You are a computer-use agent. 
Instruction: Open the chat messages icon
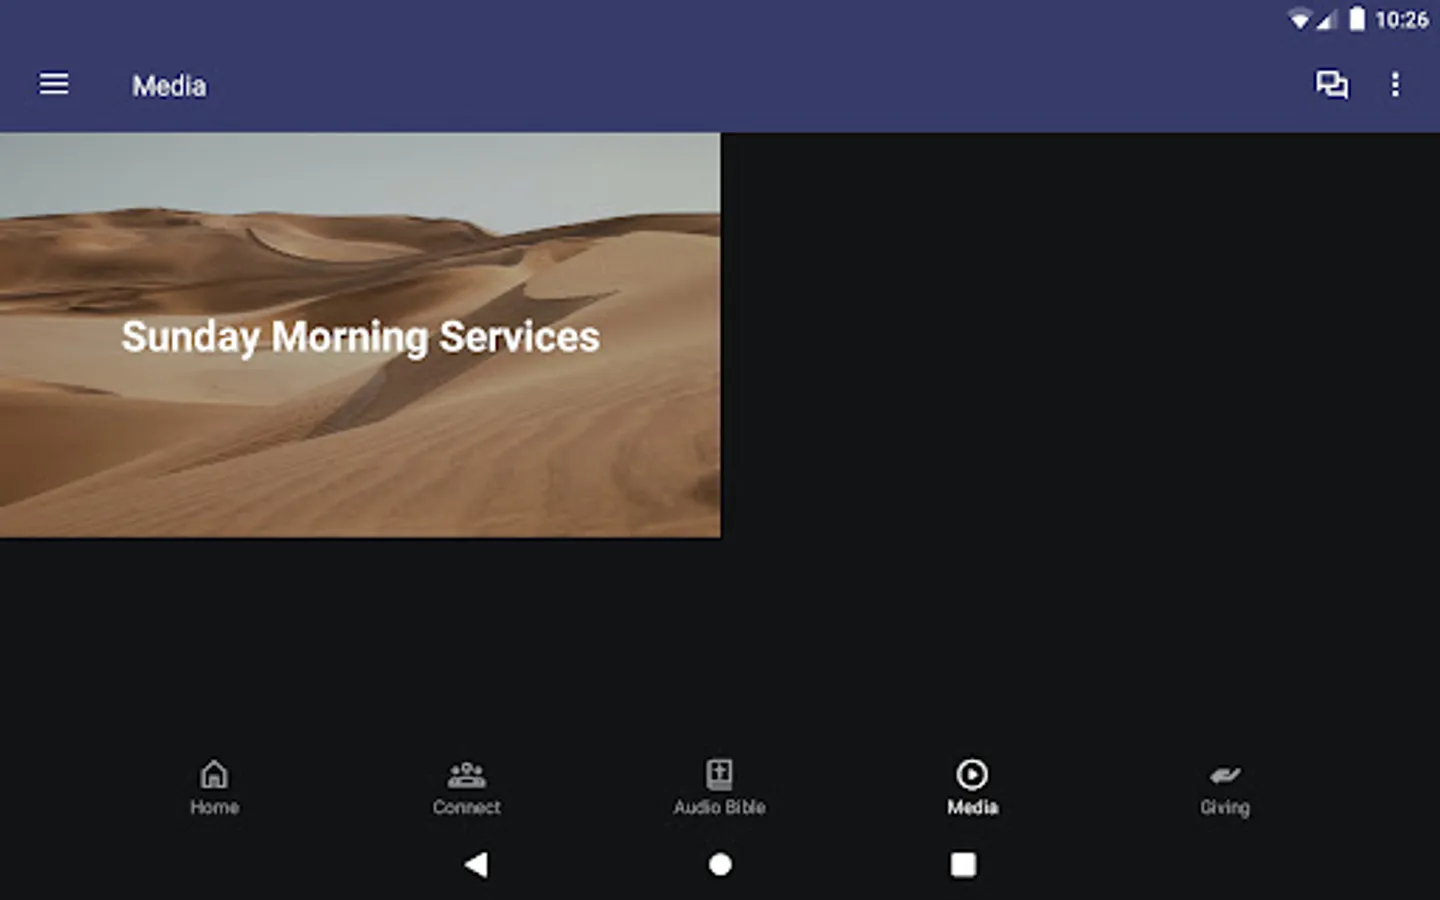pos(1331,84)
